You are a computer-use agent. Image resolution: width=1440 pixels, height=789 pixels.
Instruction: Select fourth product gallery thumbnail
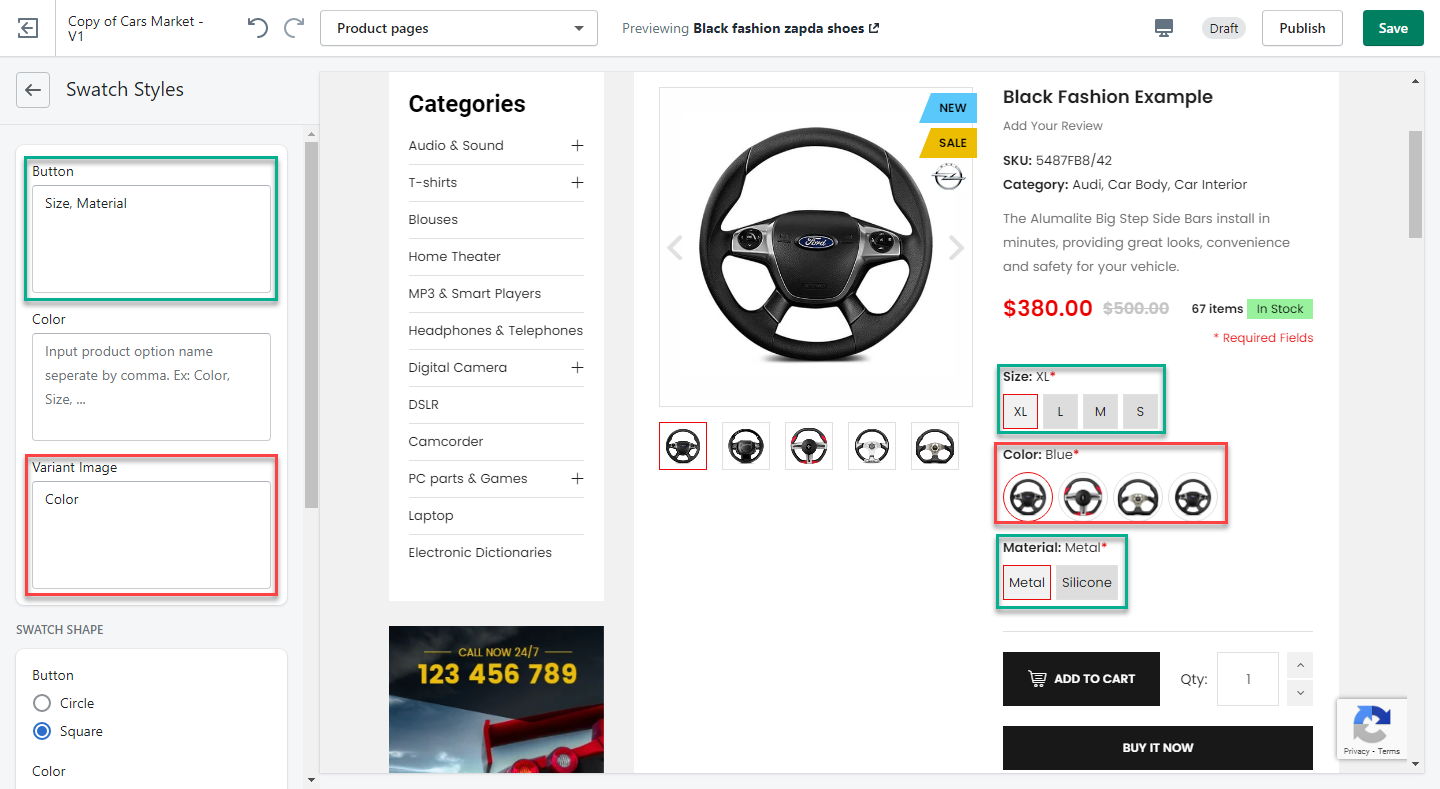[x=872, y=446]
